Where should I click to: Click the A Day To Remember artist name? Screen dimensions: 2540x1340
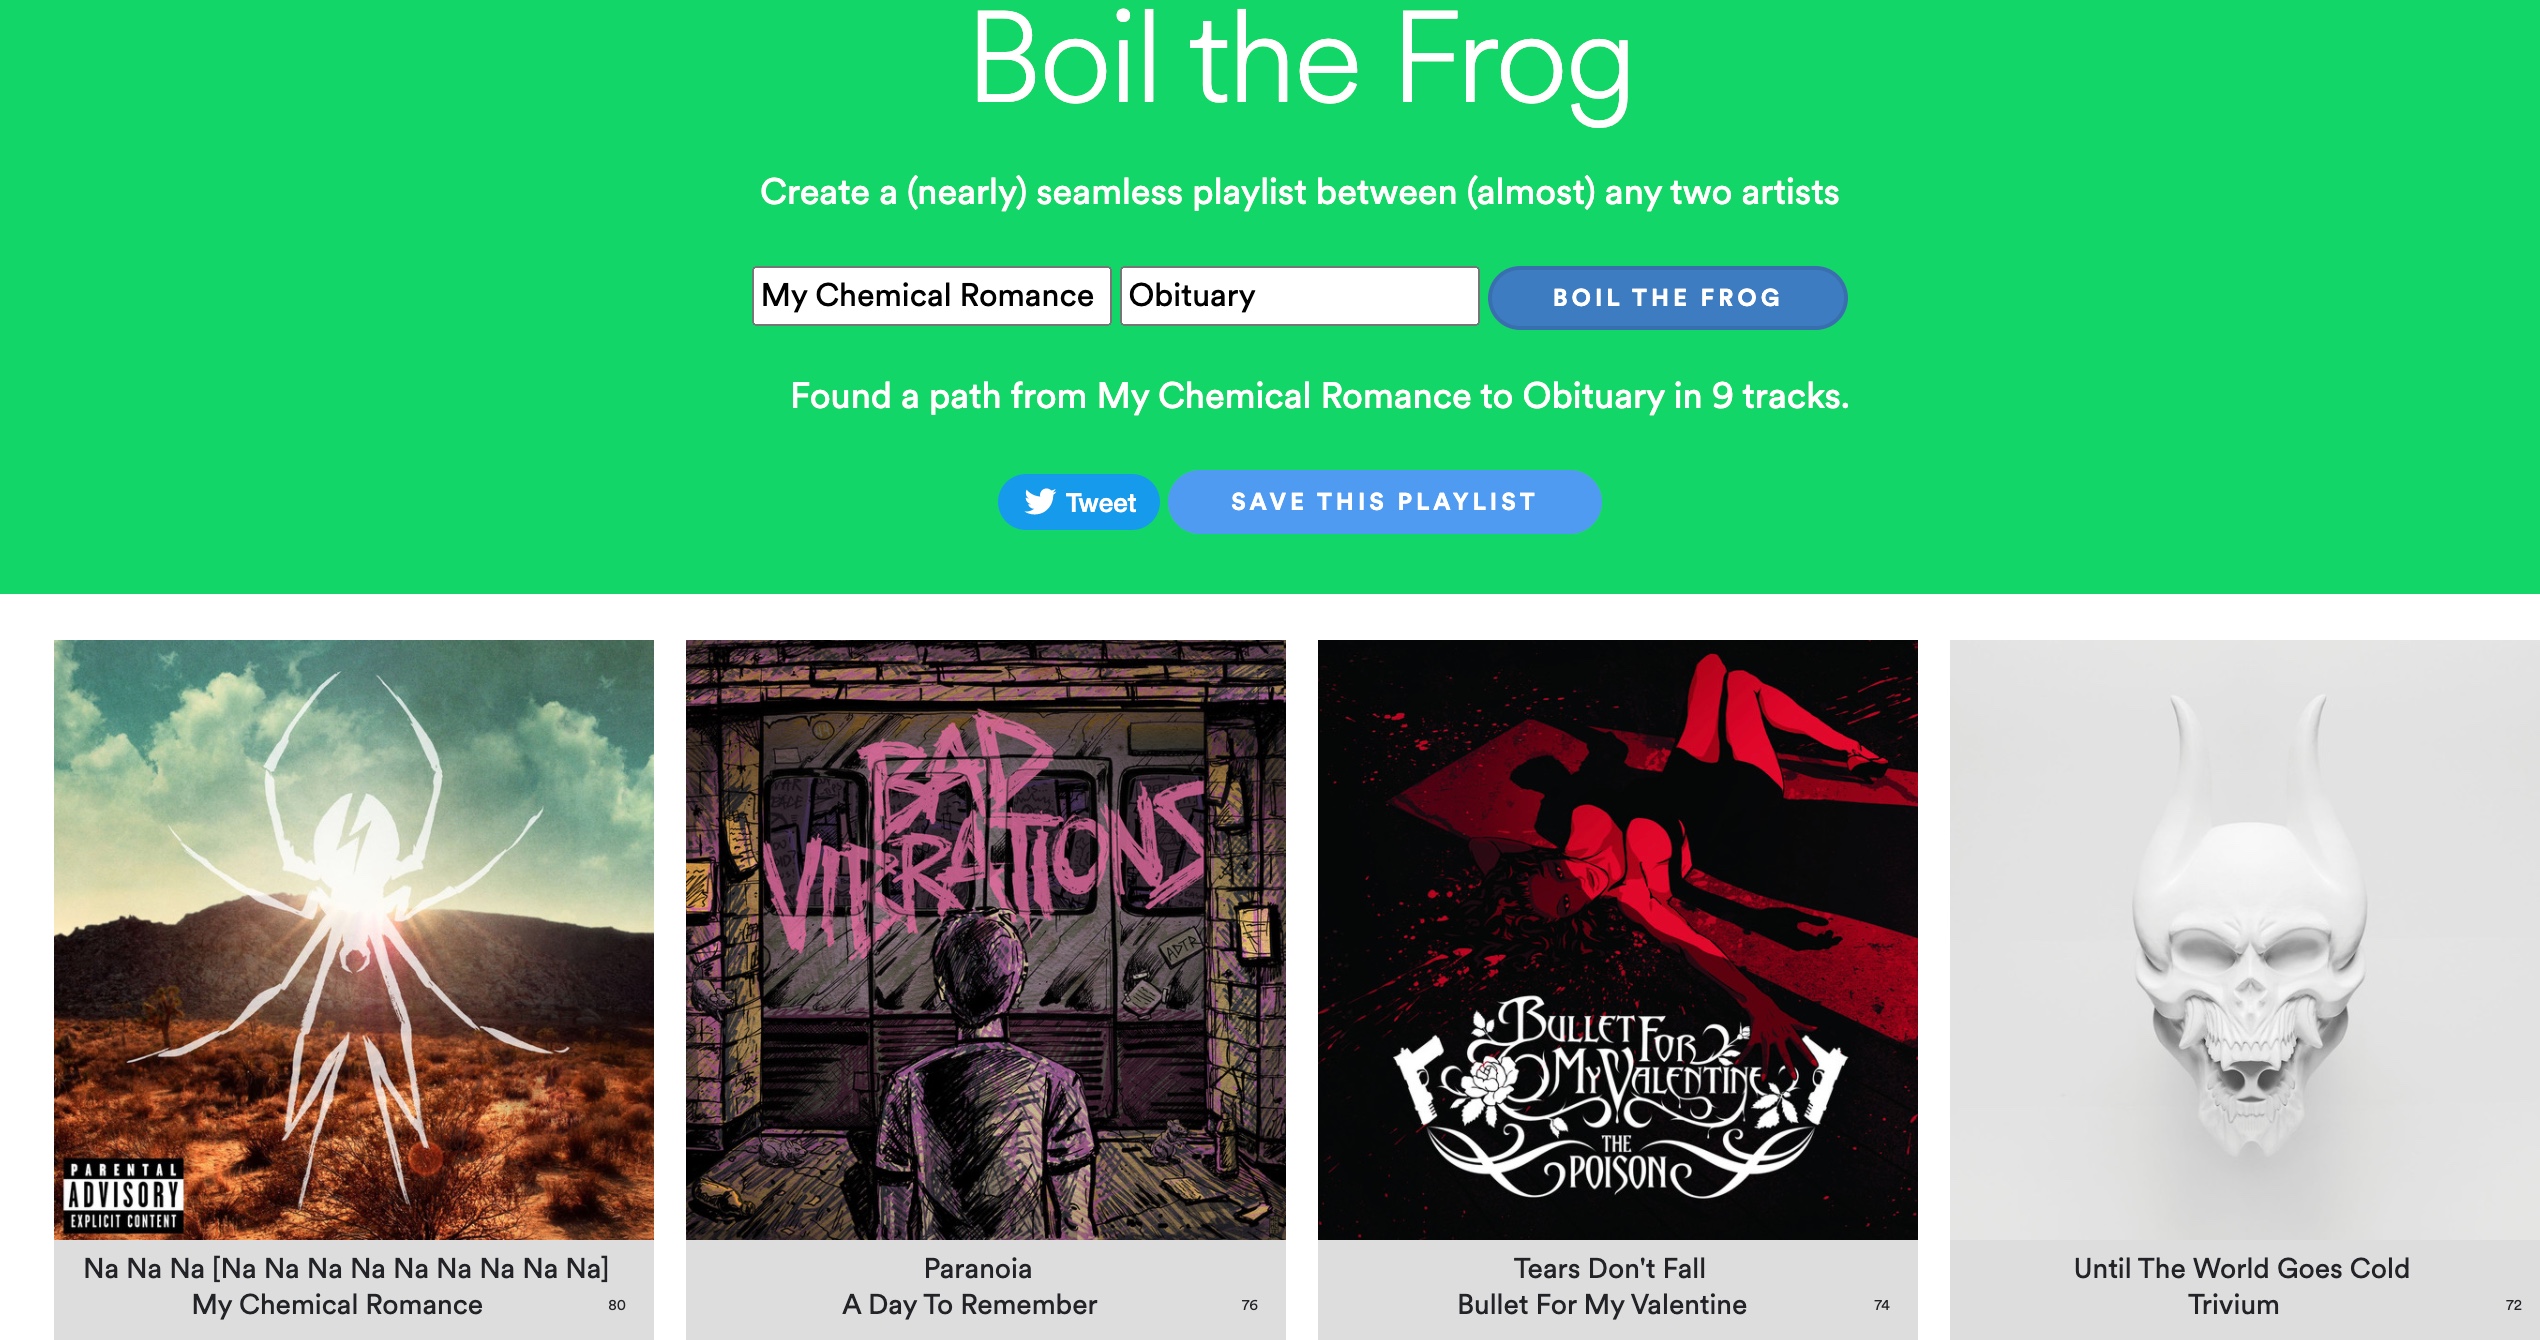pyautogui.click(x=970, y=1304)
